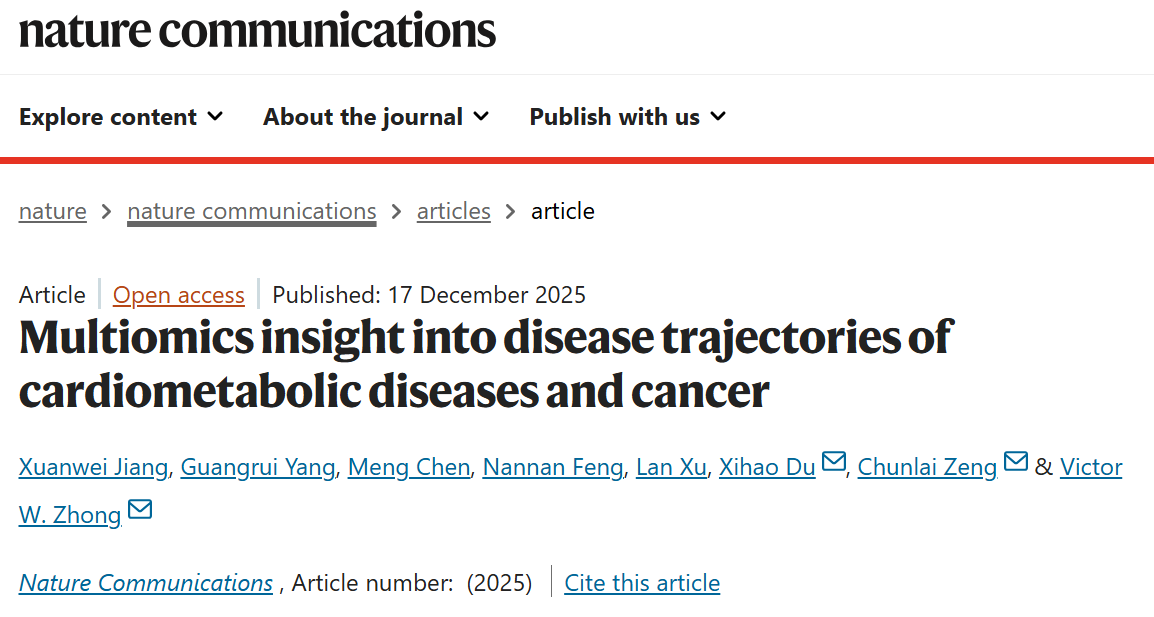Click author name Meng Chen
The height and width of the screenshot is (617, 1154).
[x=408, y=467]
